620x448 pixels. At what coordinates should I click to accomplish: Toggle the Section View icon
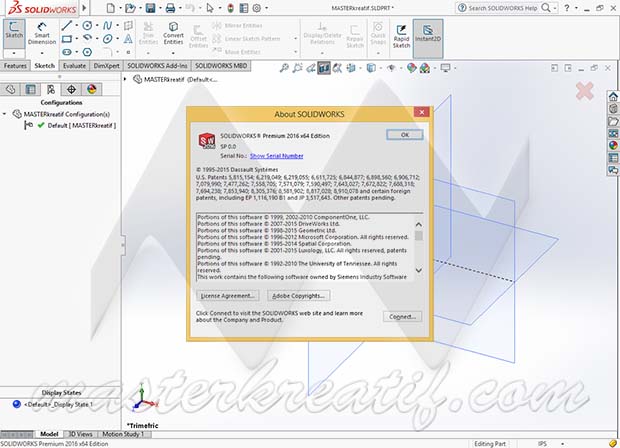pos(324,68)
